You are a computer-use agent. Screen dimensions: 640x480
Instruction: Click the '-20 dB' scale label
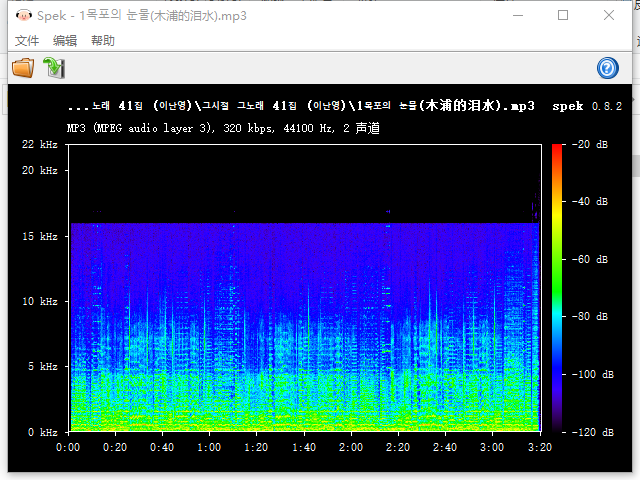click(x=590, y=144)
